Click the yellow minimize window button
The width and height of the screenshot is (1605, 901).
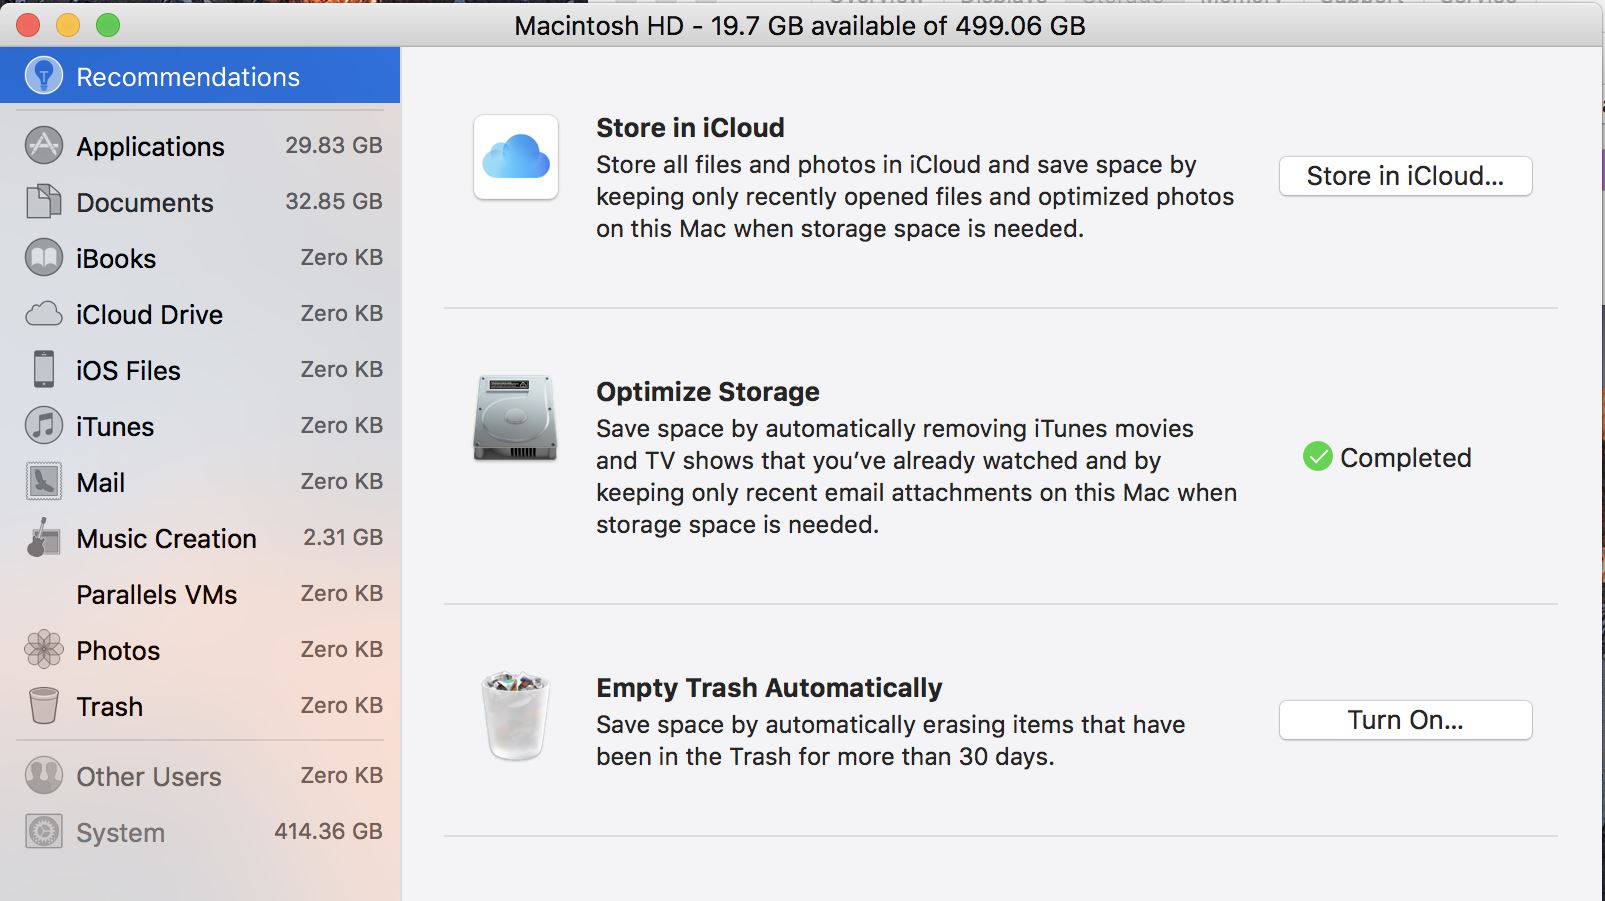(68, 25)
